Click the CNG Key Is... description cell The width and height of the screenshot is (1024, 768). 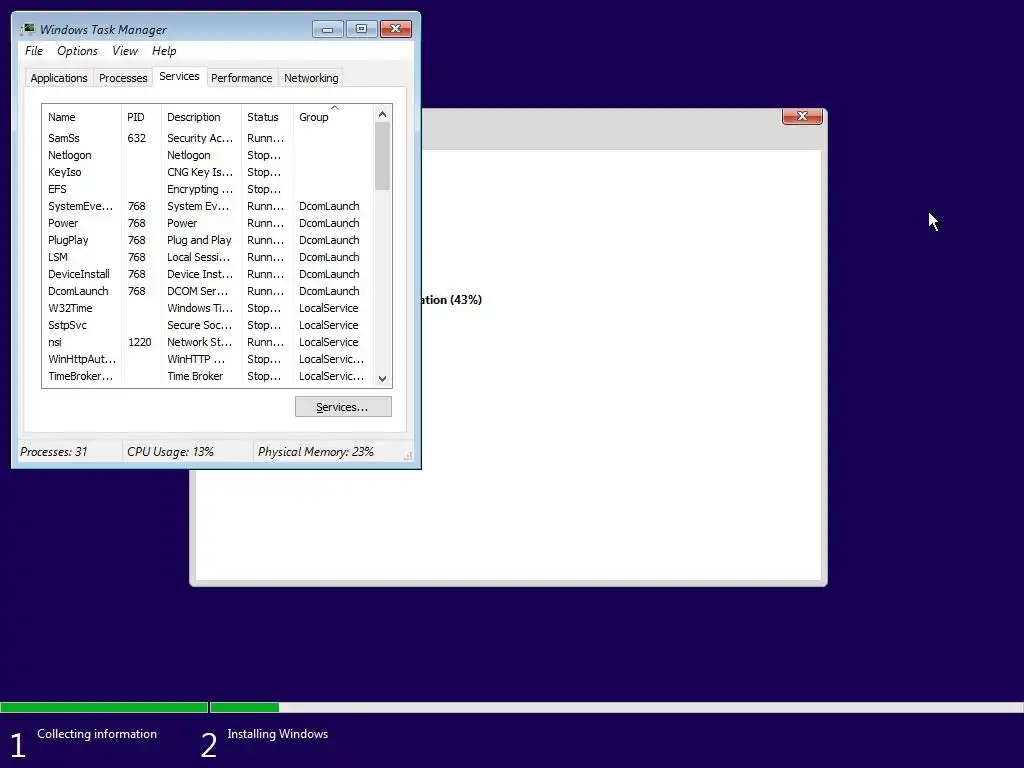coord(200,172)
